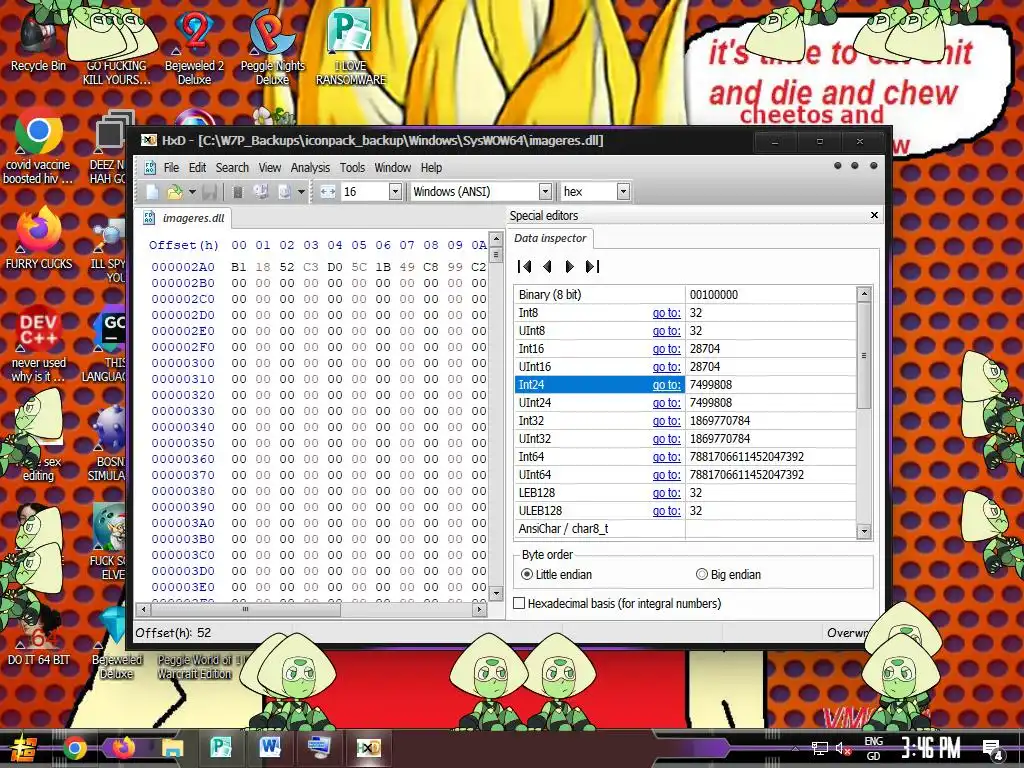Select the Firefox desktop shortcut

(x=38, y=238)
